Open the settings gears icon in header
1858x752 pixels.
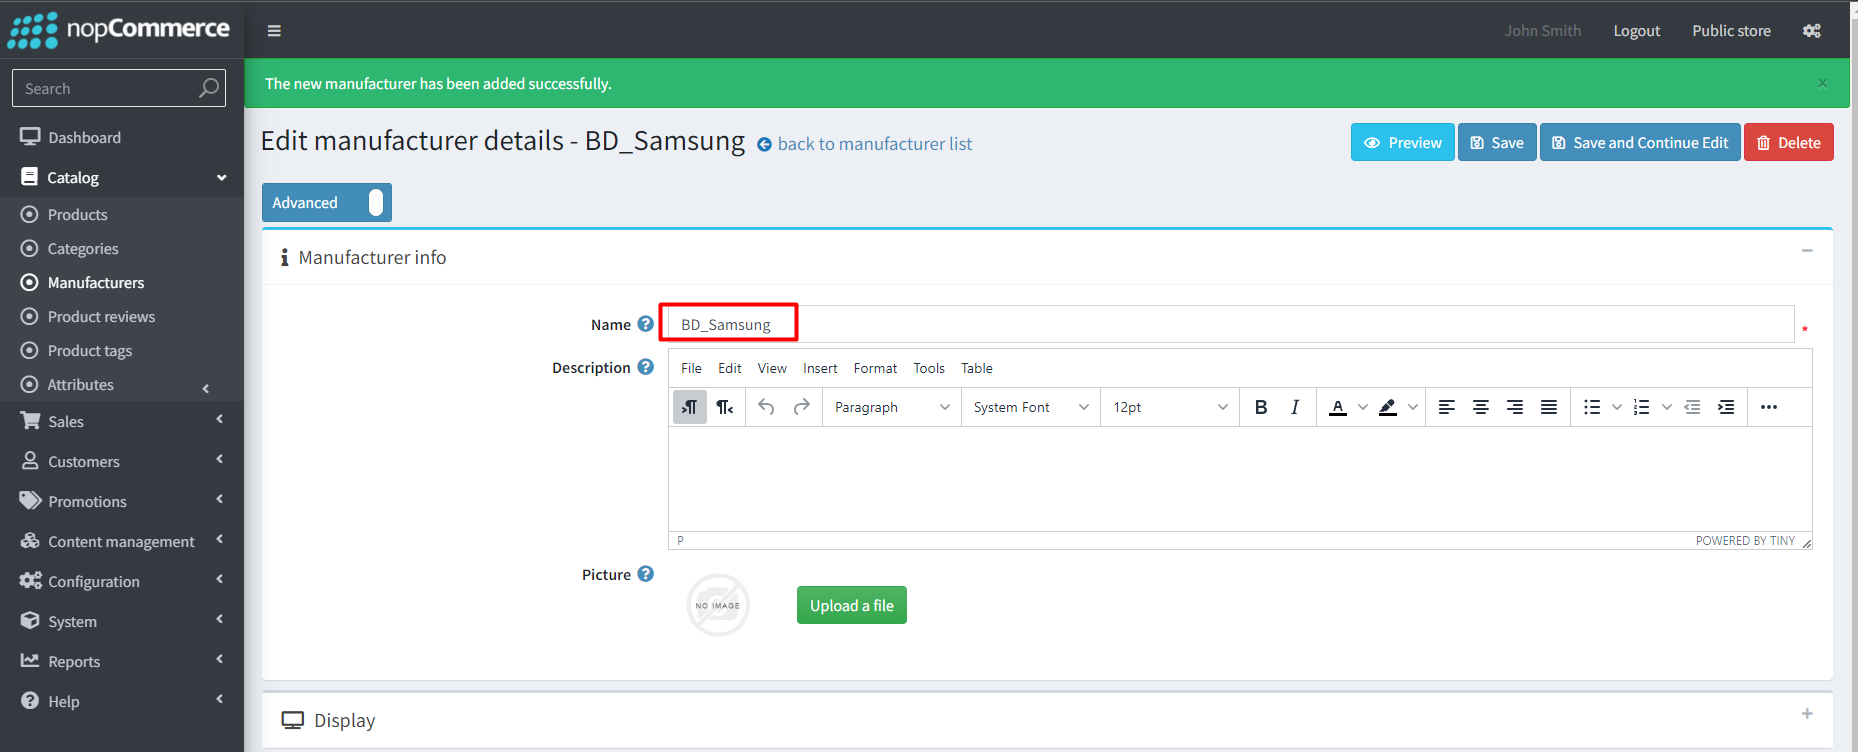[x=1812, y=31]
